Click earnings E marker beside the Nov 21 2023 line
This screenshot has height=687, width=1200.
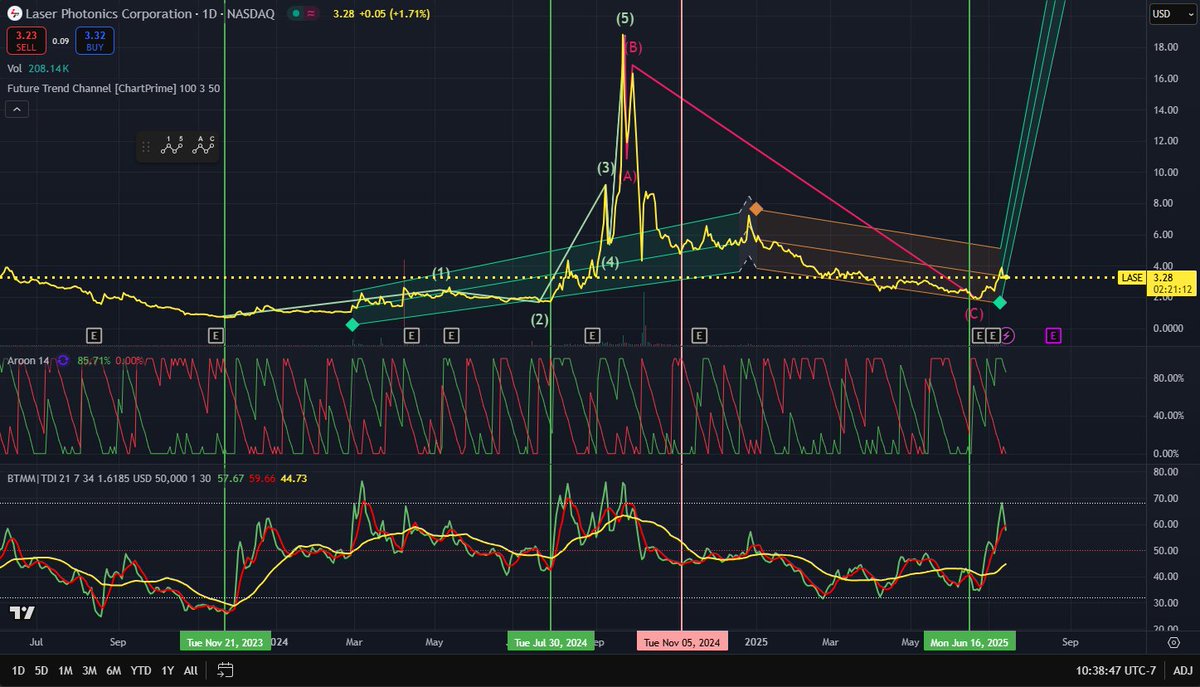215,335
